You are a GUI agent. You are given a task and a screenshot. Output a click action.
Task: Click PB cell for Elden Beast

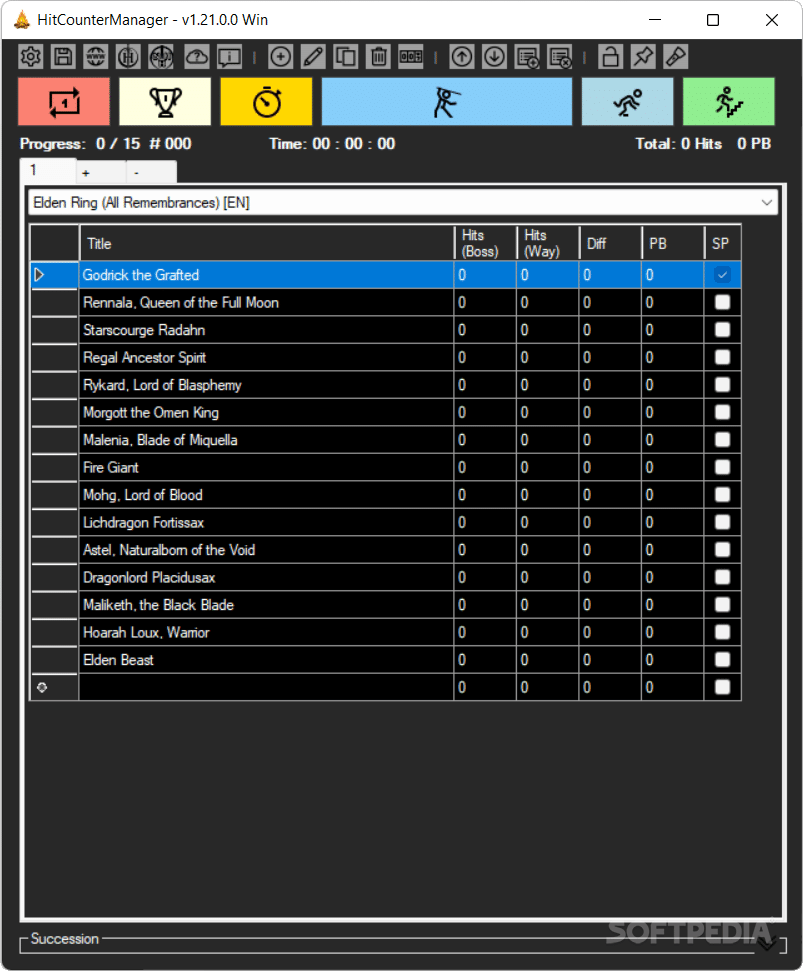click(x=673, y=660)
